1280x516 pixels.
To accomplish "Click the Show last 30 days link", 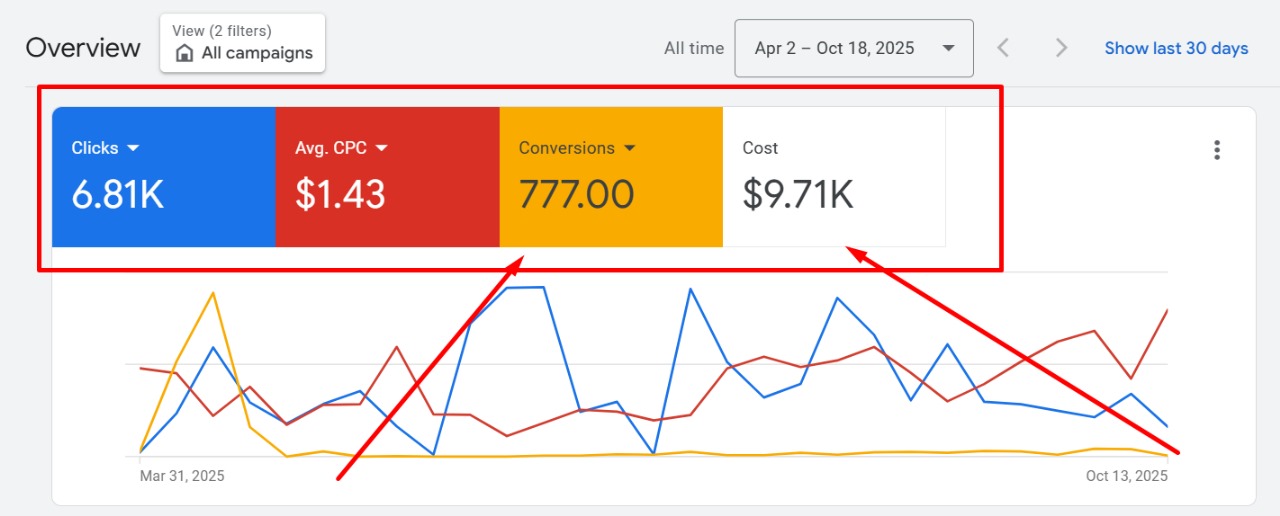I will pos(1176,48).
